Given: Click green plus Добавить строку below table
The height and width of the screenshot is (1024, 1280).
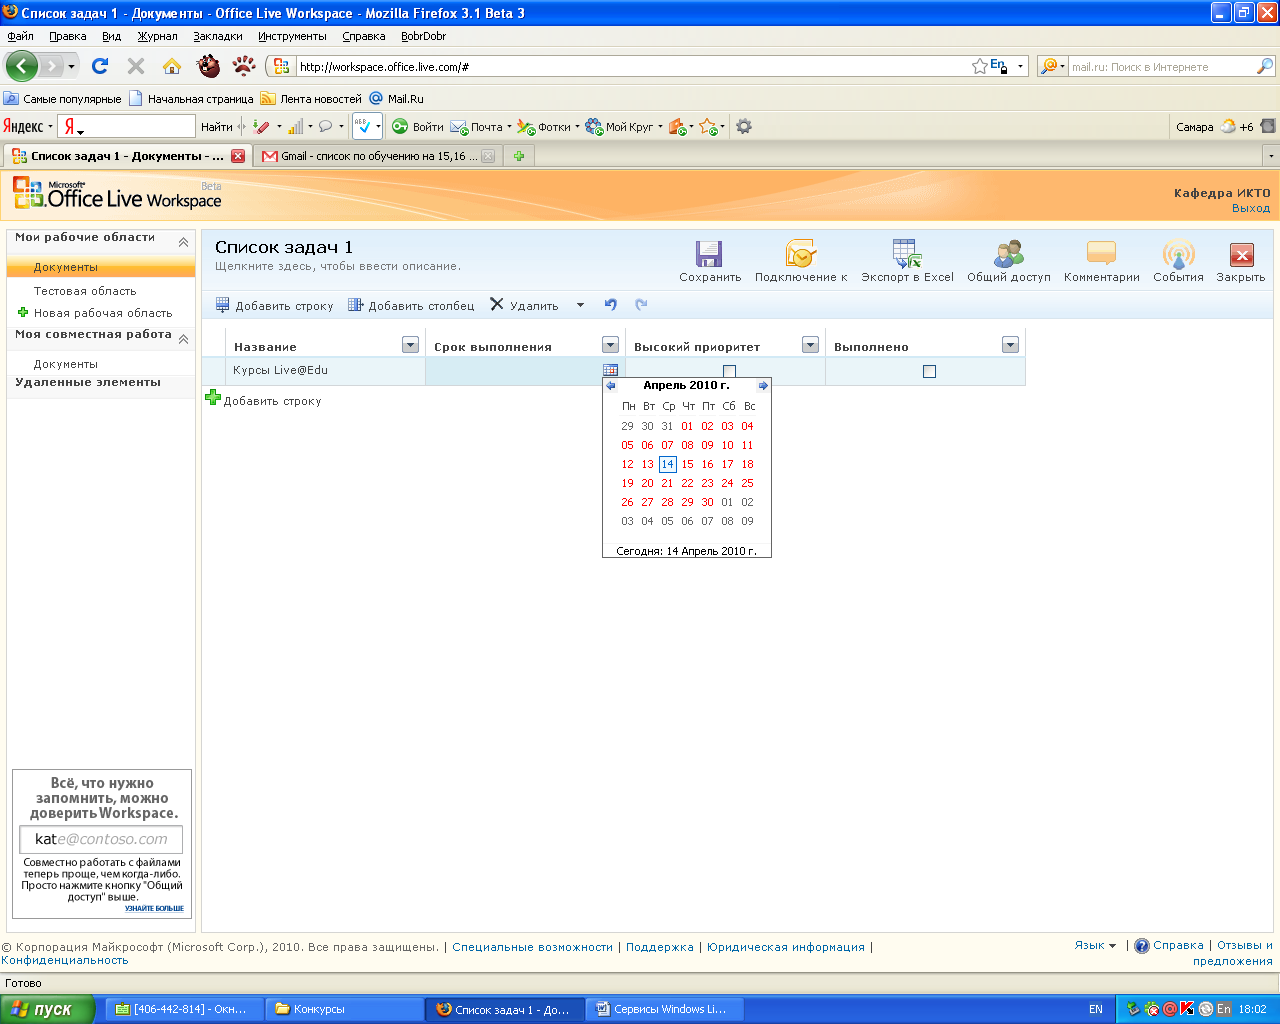Looking at the screenshot, I should pyautogui.click(x=213, y=398).
